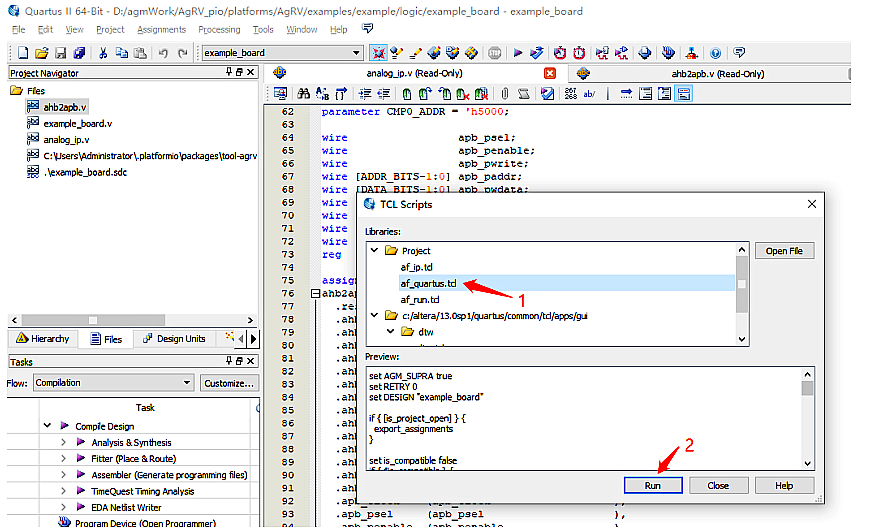
Task: Click the Save toolbar icon
Action: (60, 53)
